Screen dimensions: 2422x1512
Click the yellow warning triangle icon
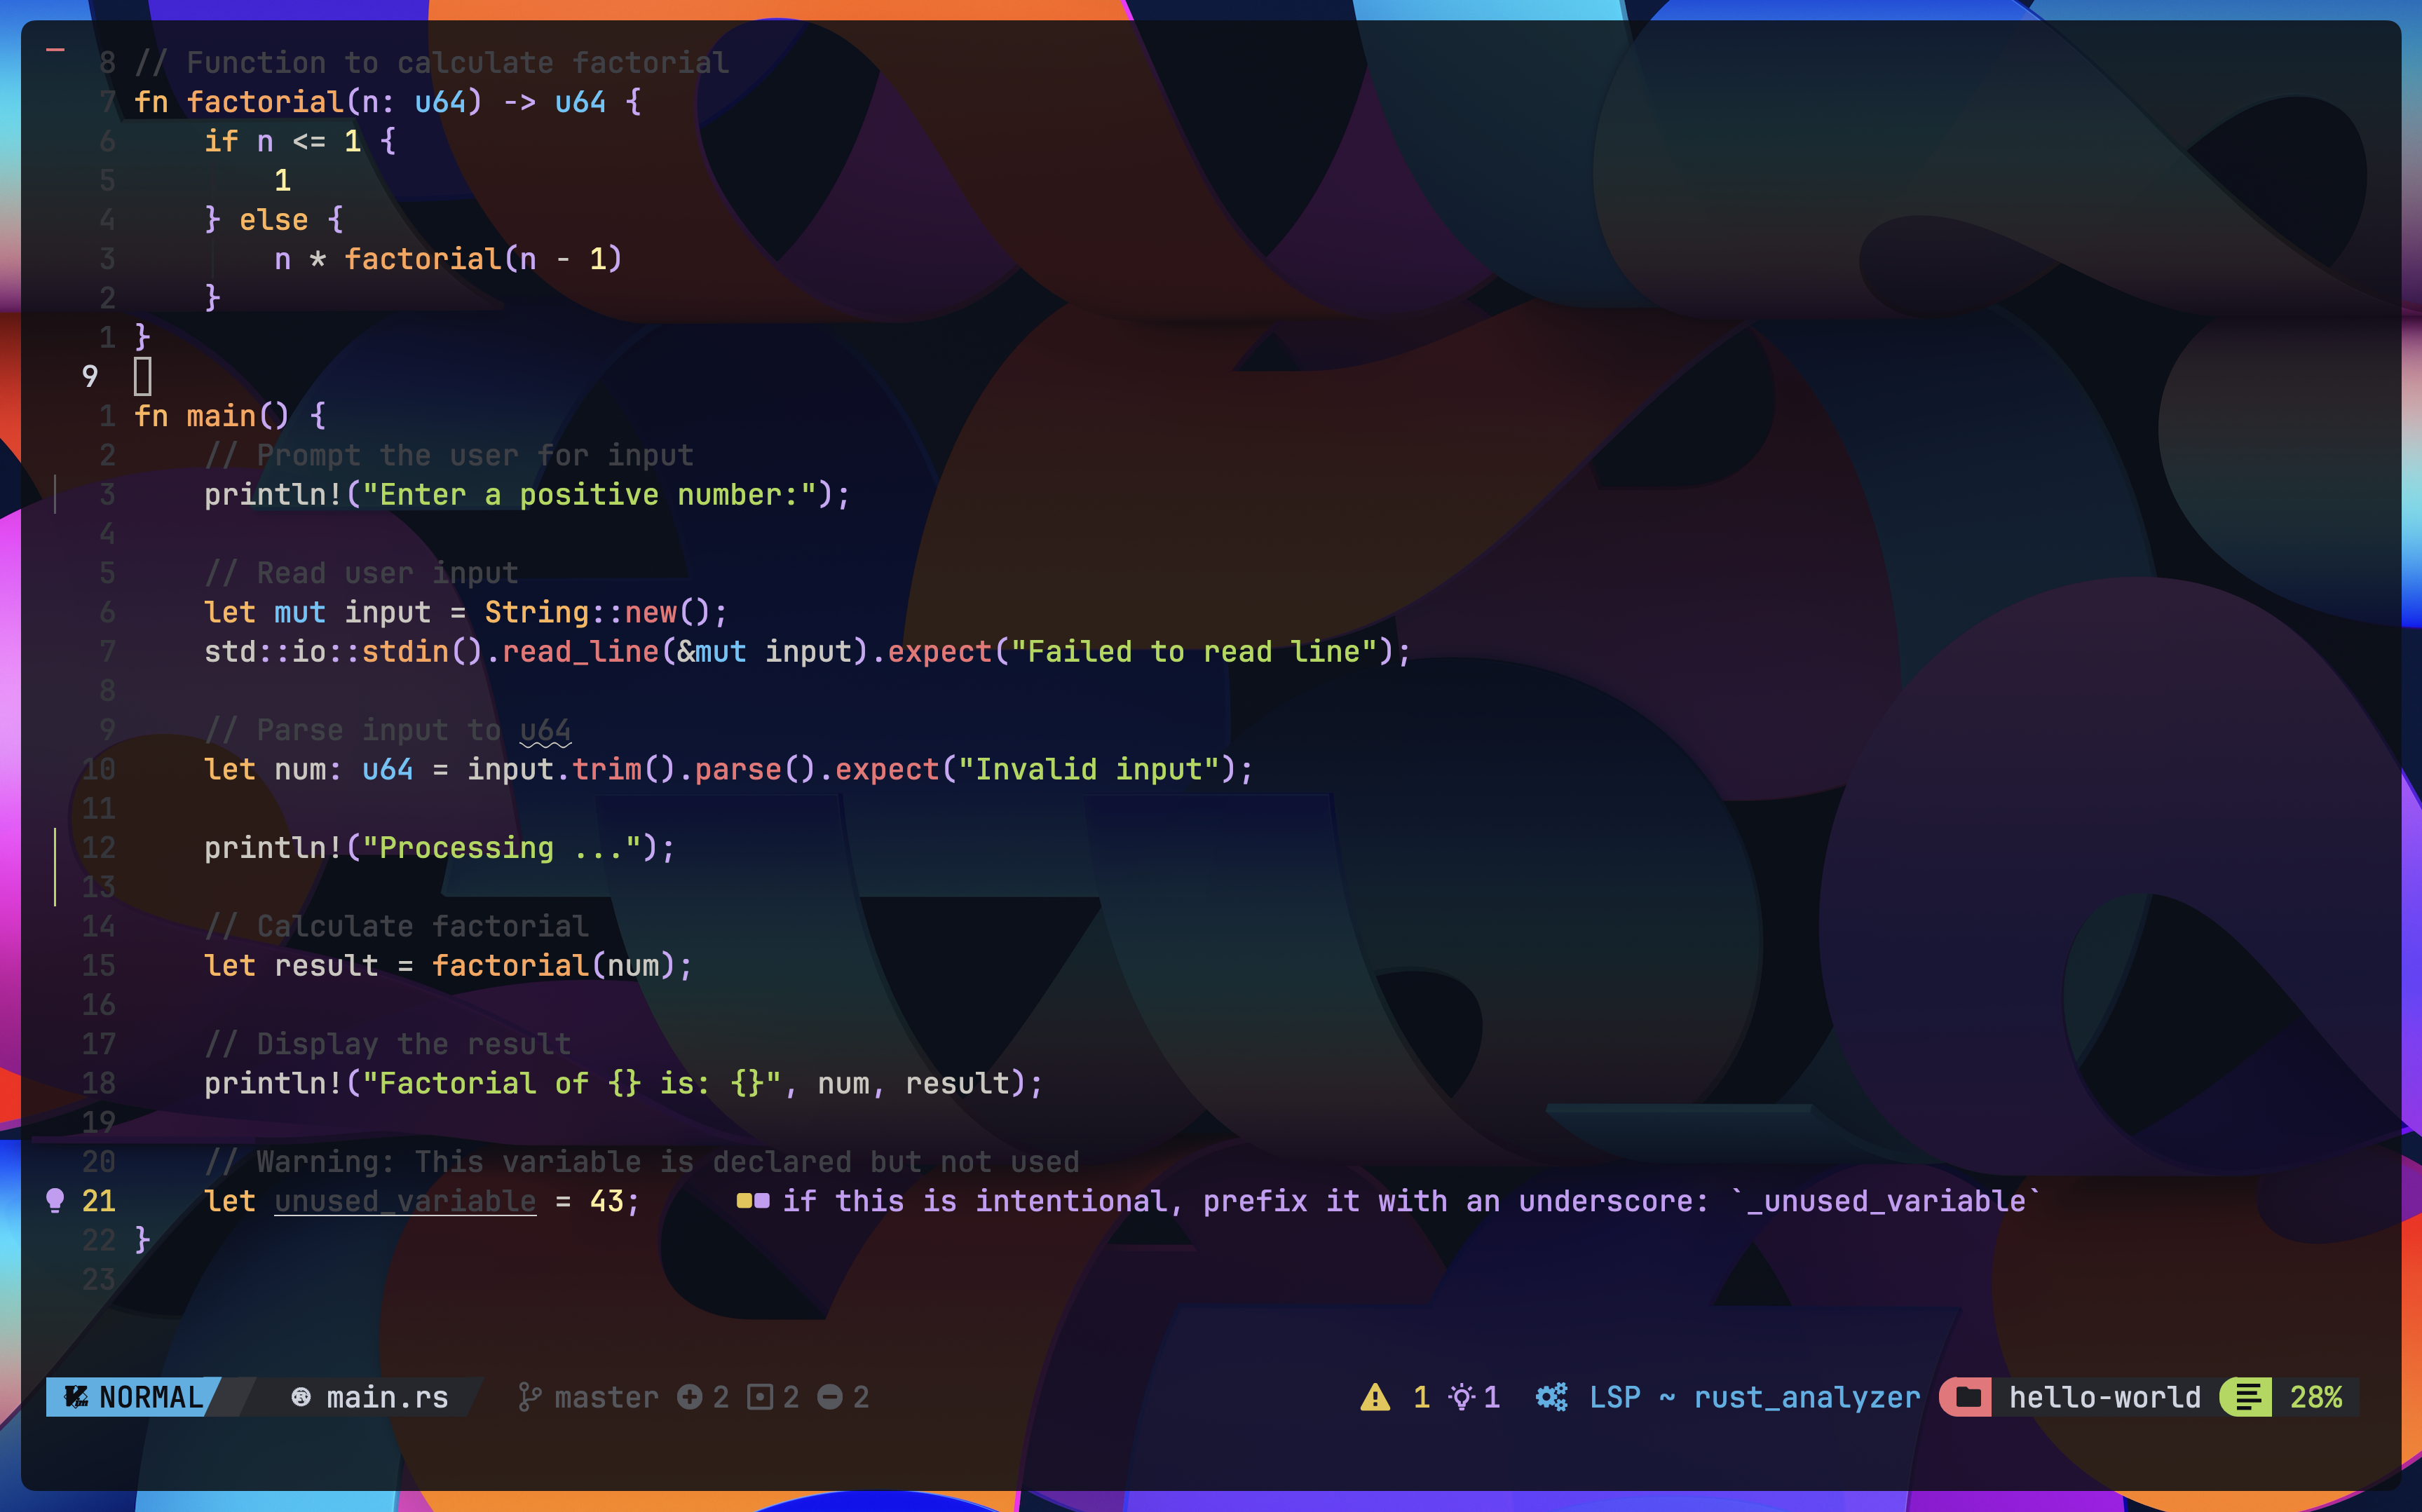point(1375,1396)
